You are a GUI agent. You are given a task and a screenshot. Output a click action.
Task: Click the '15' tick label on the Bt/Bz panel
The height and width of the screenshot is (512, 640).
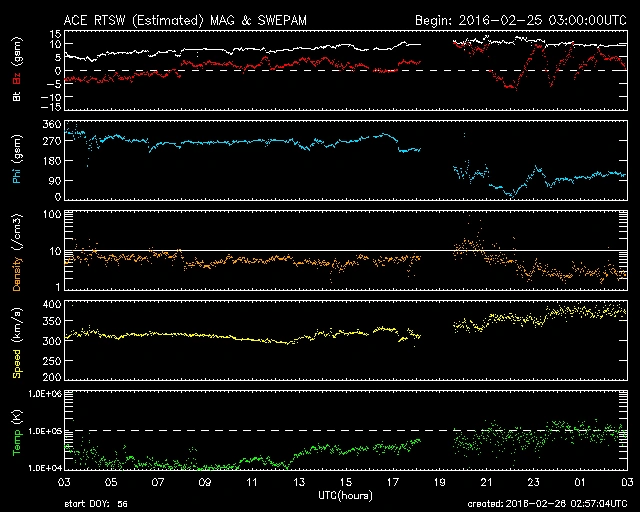point(56,33)
